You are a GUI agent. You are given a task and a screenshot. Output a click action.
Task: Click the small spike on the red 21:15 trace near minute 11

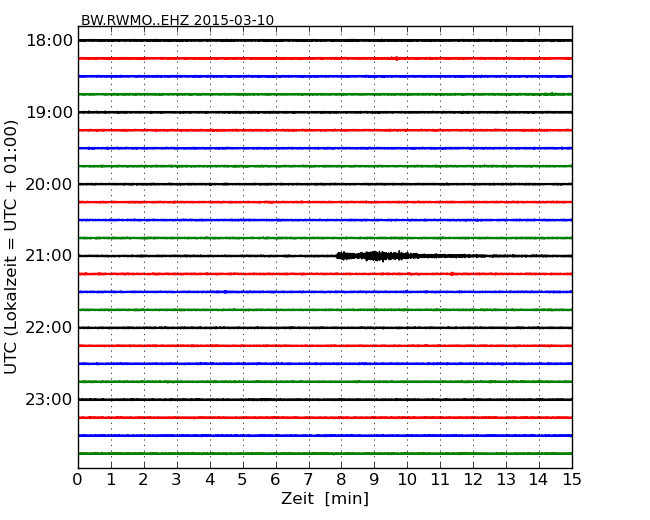(452, 274)
